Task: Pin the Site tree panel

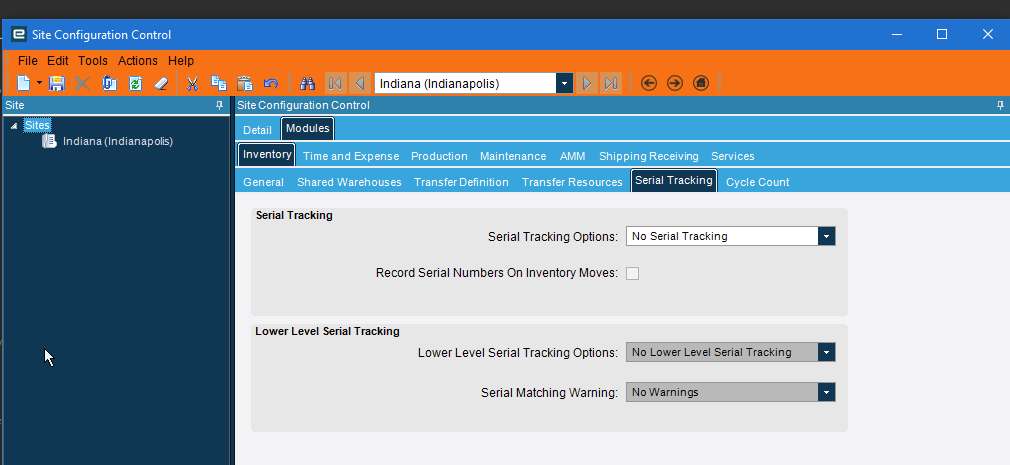Action: (x=219, y=105)
